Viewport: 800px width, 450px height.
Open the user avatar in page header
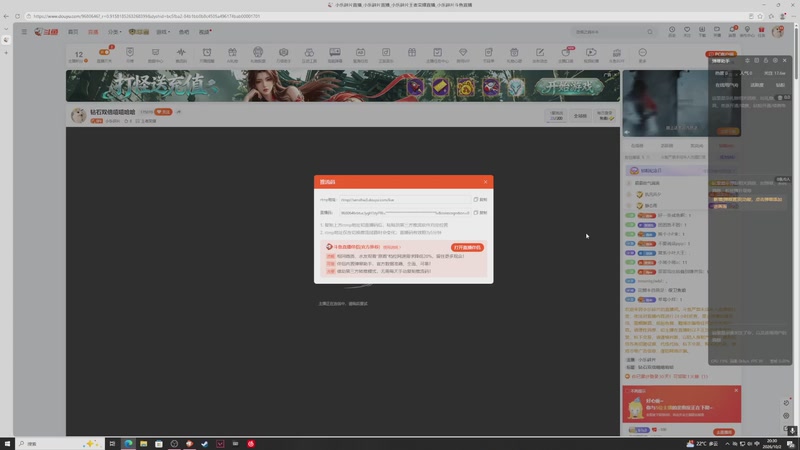point(778,32)
